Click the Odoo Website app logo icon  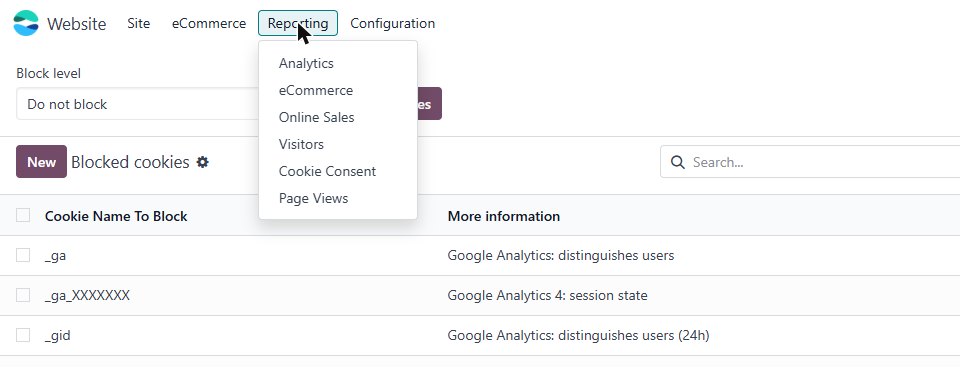point(26,23)
